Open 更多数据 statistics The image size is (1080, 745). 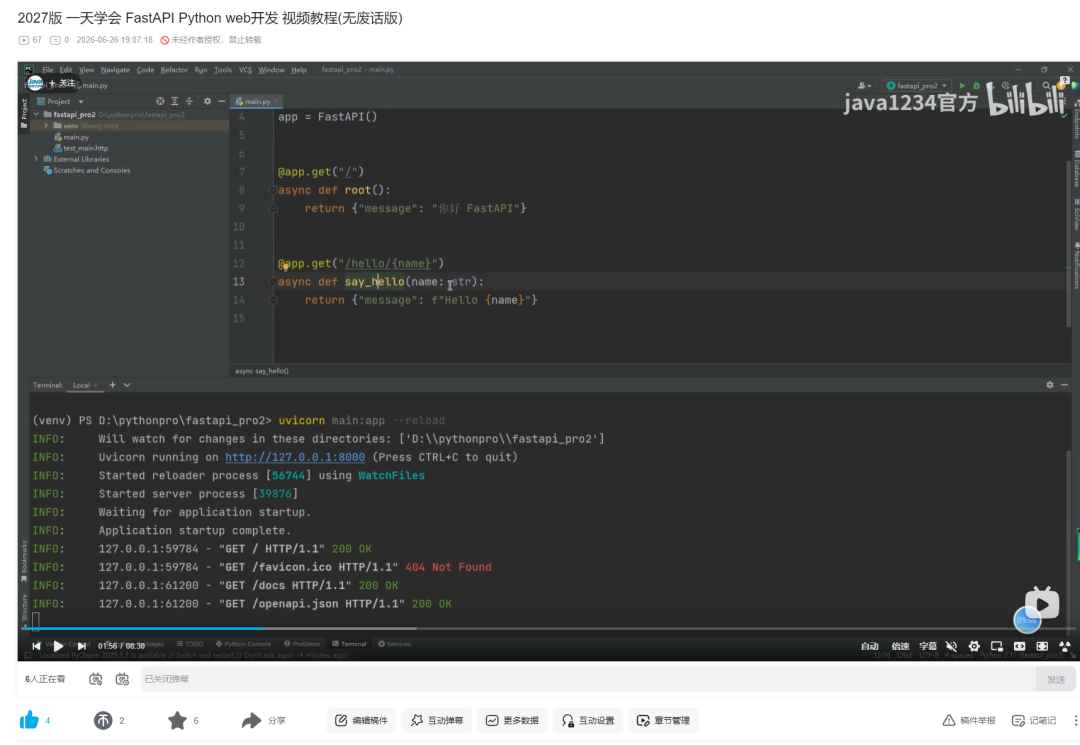click(x=512, y=720)
